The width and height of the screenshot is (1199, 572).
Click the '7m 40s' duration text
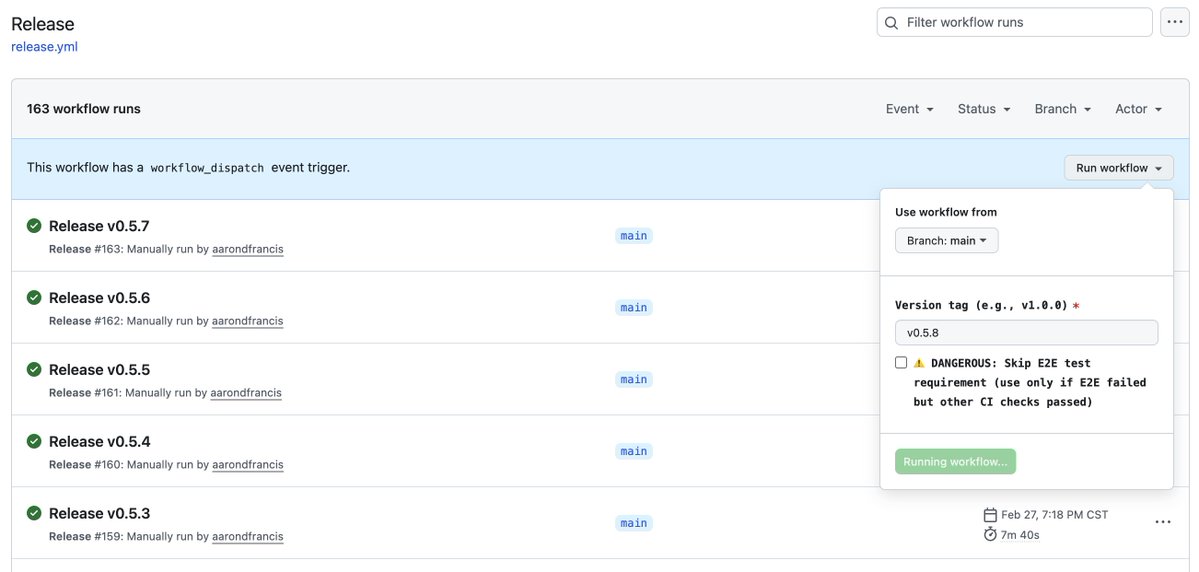pyautogui.click(x=1020, y=535)
